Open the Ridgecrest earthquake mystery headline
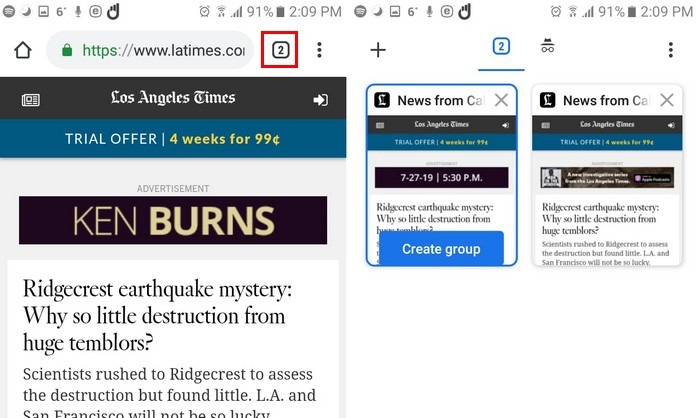 (x=157, y=316)
